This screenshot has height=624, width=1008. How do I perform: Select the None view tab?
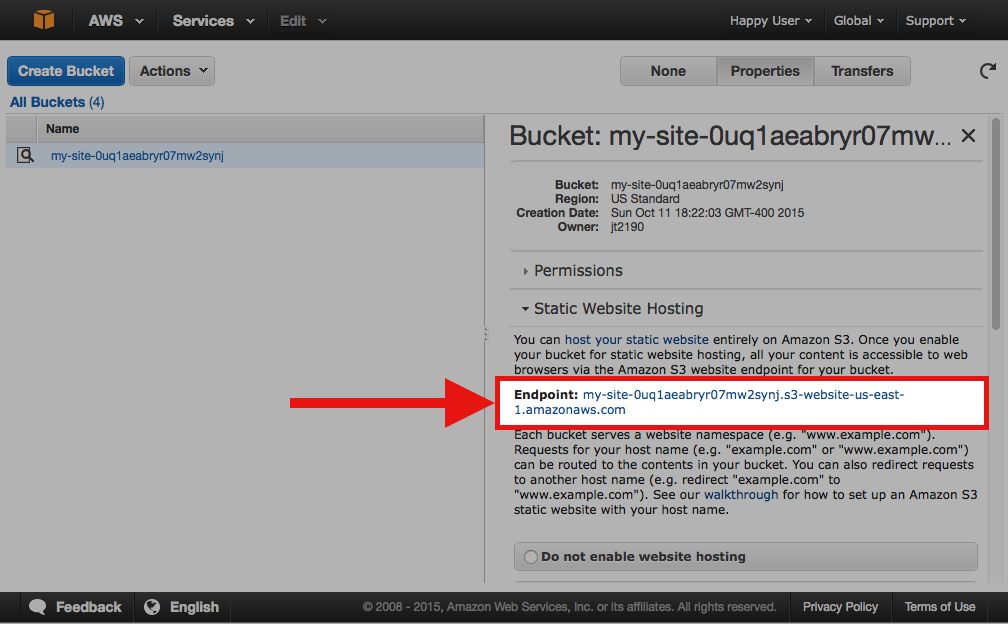point(668,71)
